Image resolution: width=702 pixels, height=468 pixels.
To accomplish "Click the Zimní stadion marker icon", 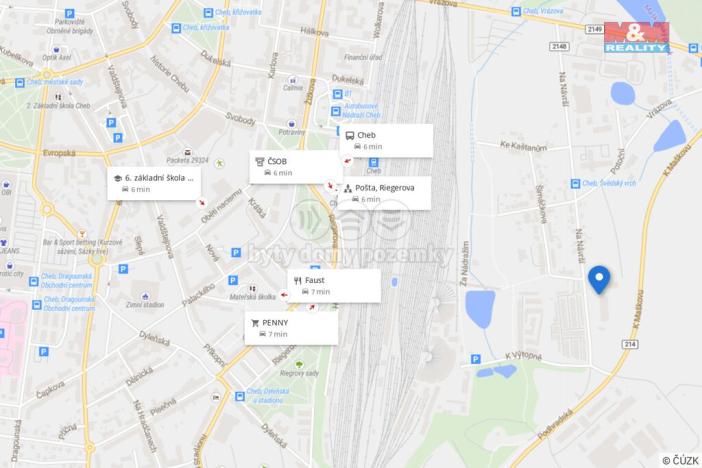I will pos(145,296).
